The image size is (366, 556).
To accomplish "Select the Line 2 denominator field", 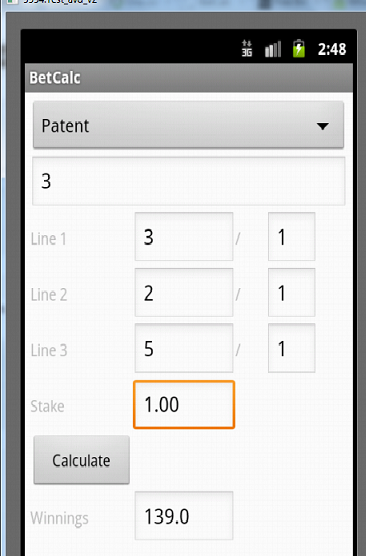I will pyautogui.click(x=292, y=292).
